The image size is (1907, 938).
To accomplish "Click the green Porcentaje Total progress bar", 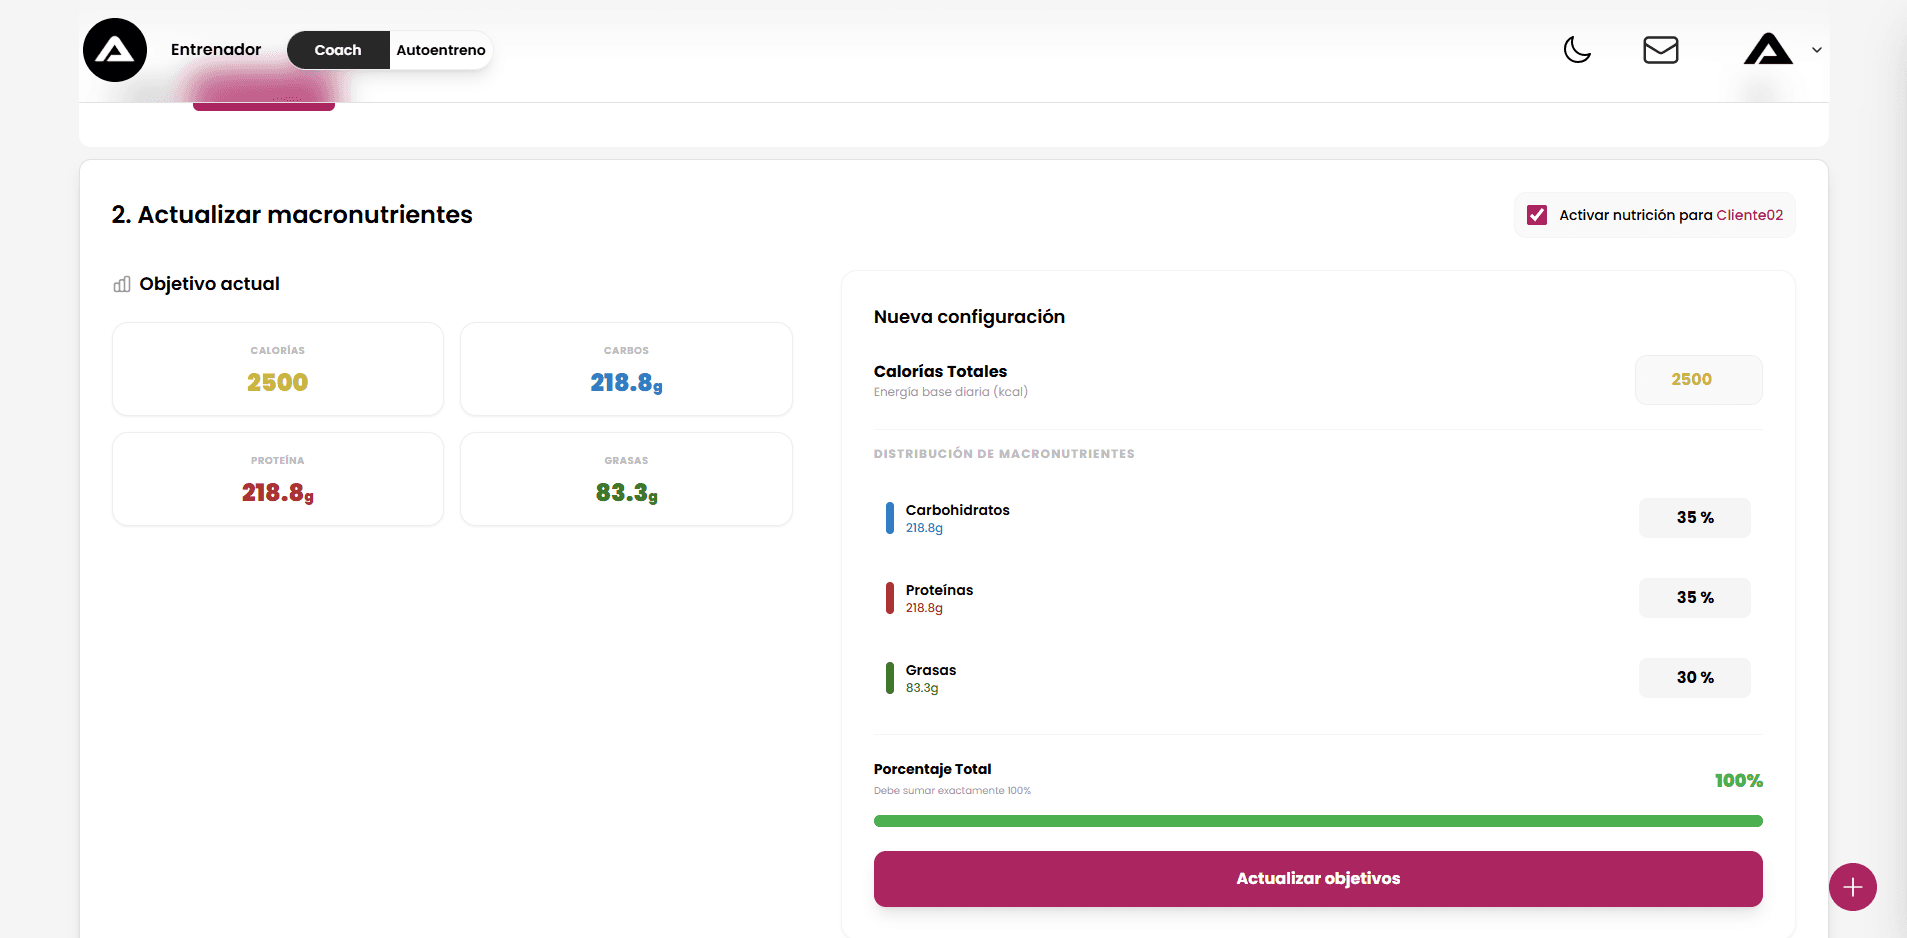I will (1317, 821).
